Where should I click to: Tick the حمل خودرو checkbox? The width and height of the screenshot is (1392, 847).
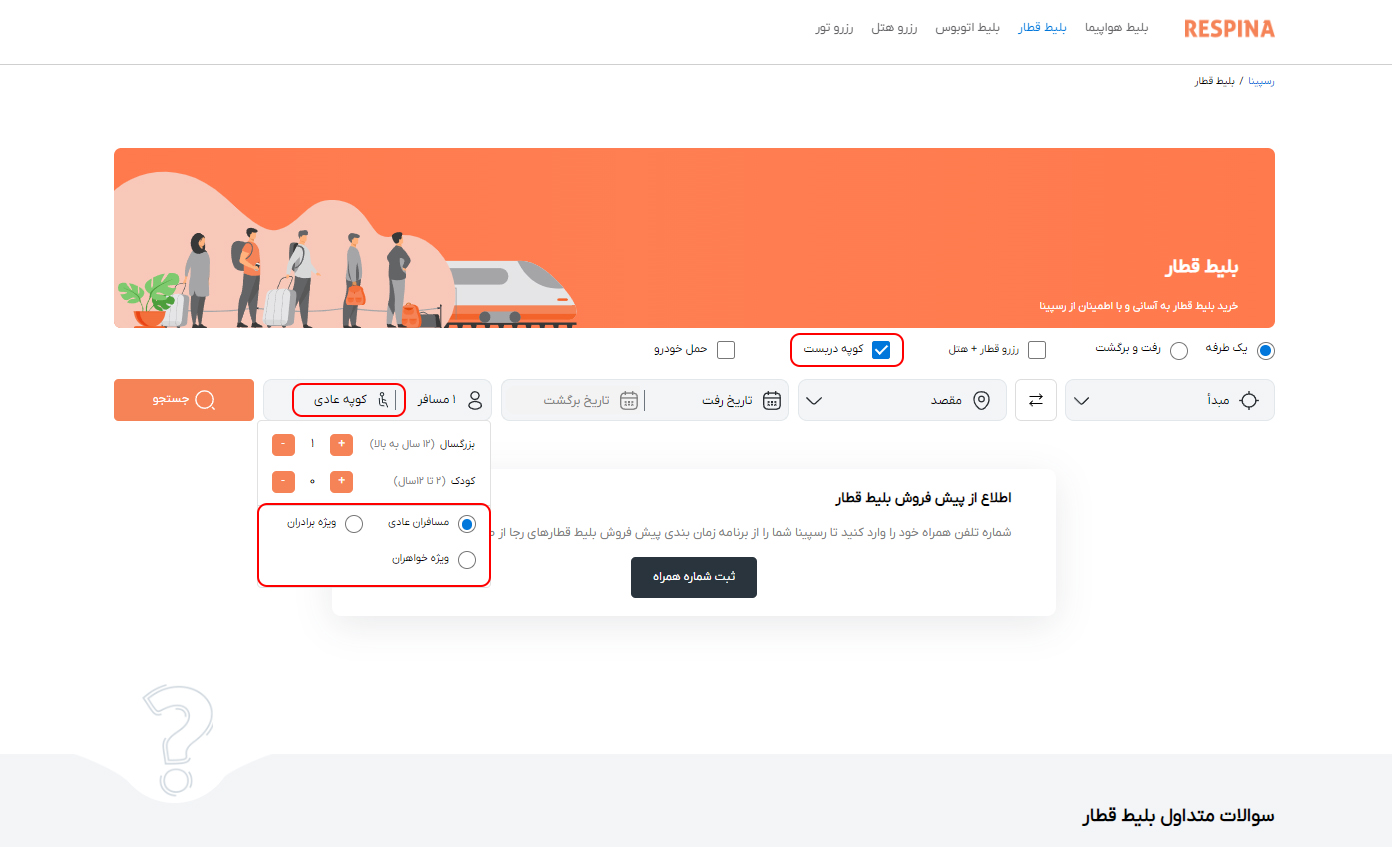(x=726, y=350)
